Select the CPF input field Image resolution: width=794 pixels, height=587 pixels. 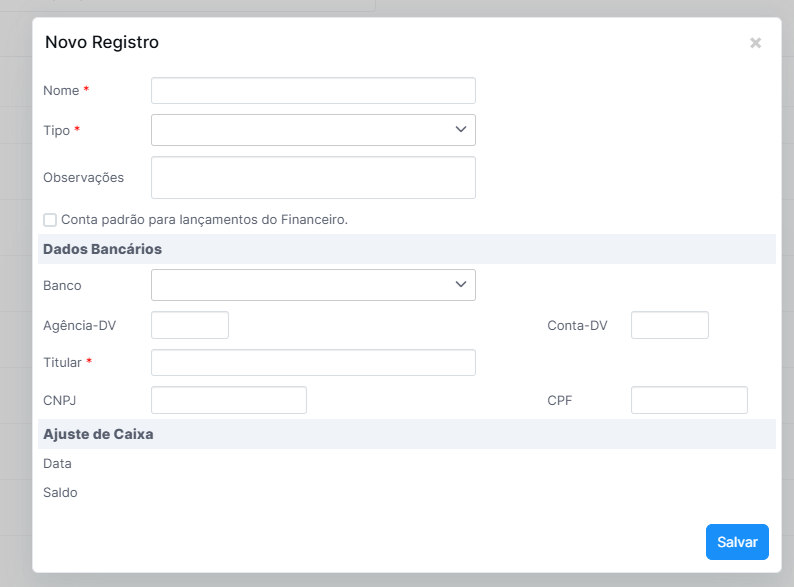click(689, 400)
